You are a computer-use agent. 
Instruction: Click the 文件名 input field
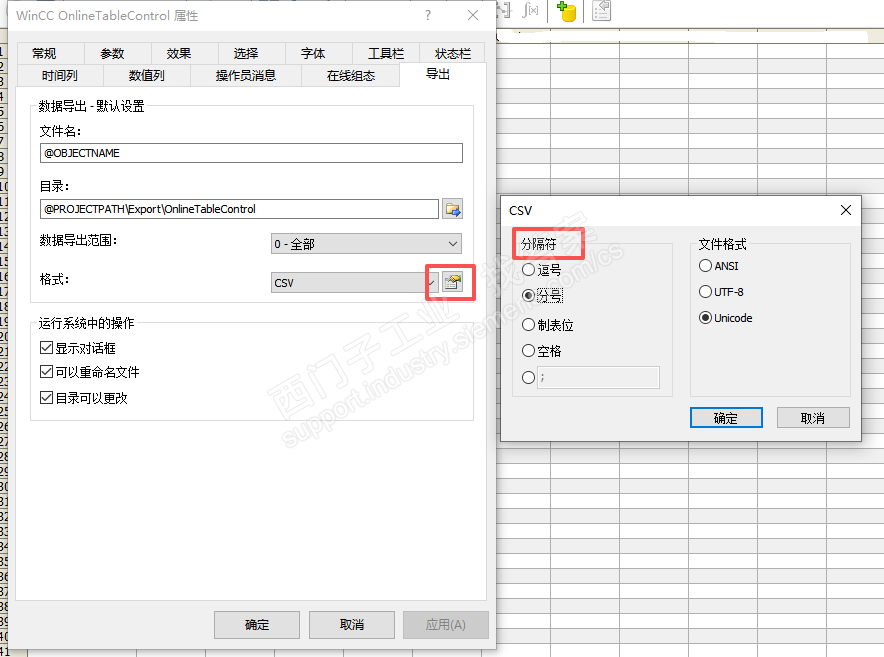click(x=251, y=153)
